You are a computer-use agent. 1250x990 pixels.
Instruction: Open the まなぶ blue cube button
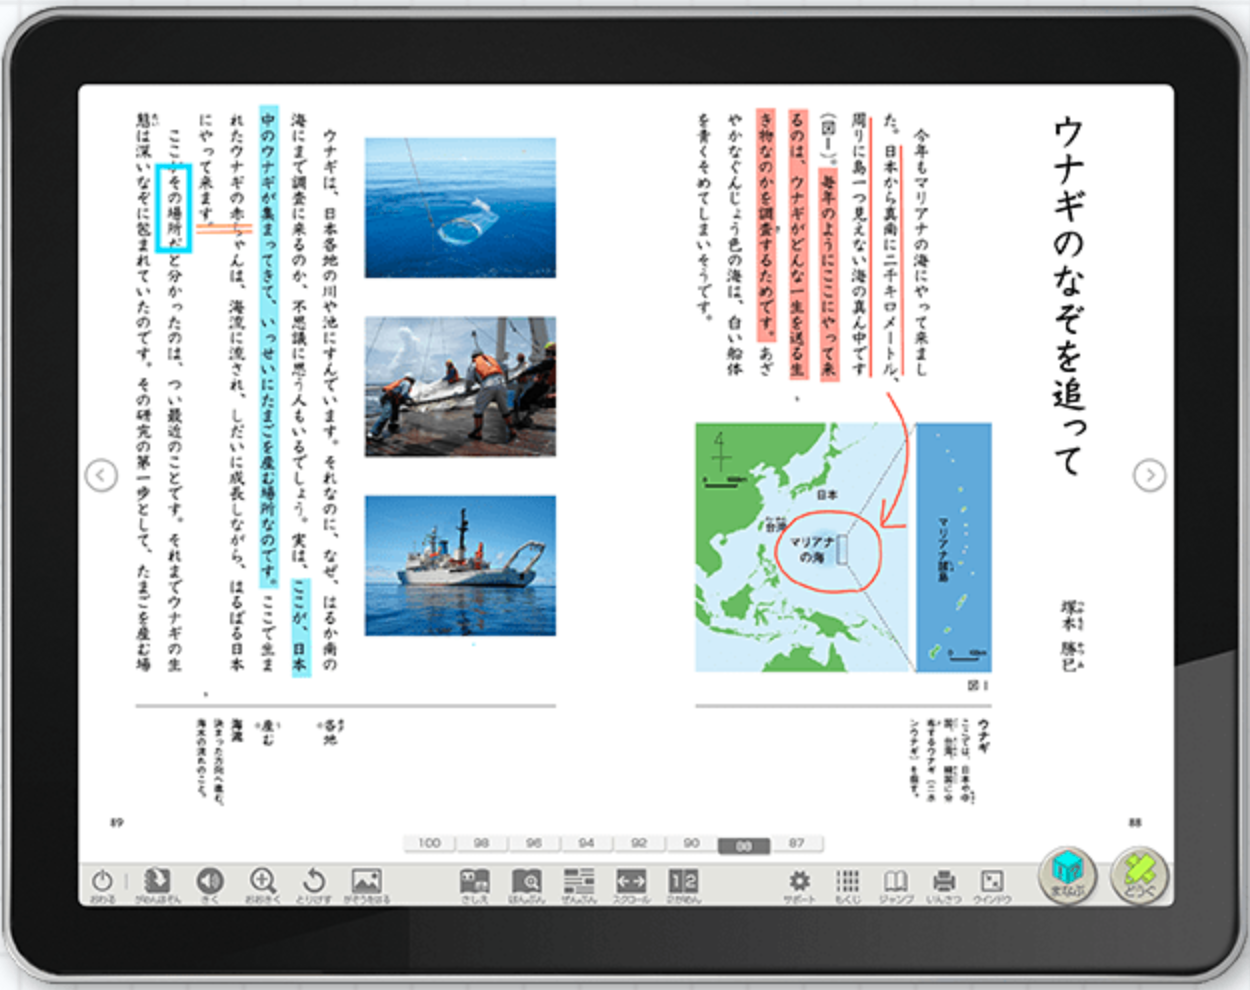1068,874
